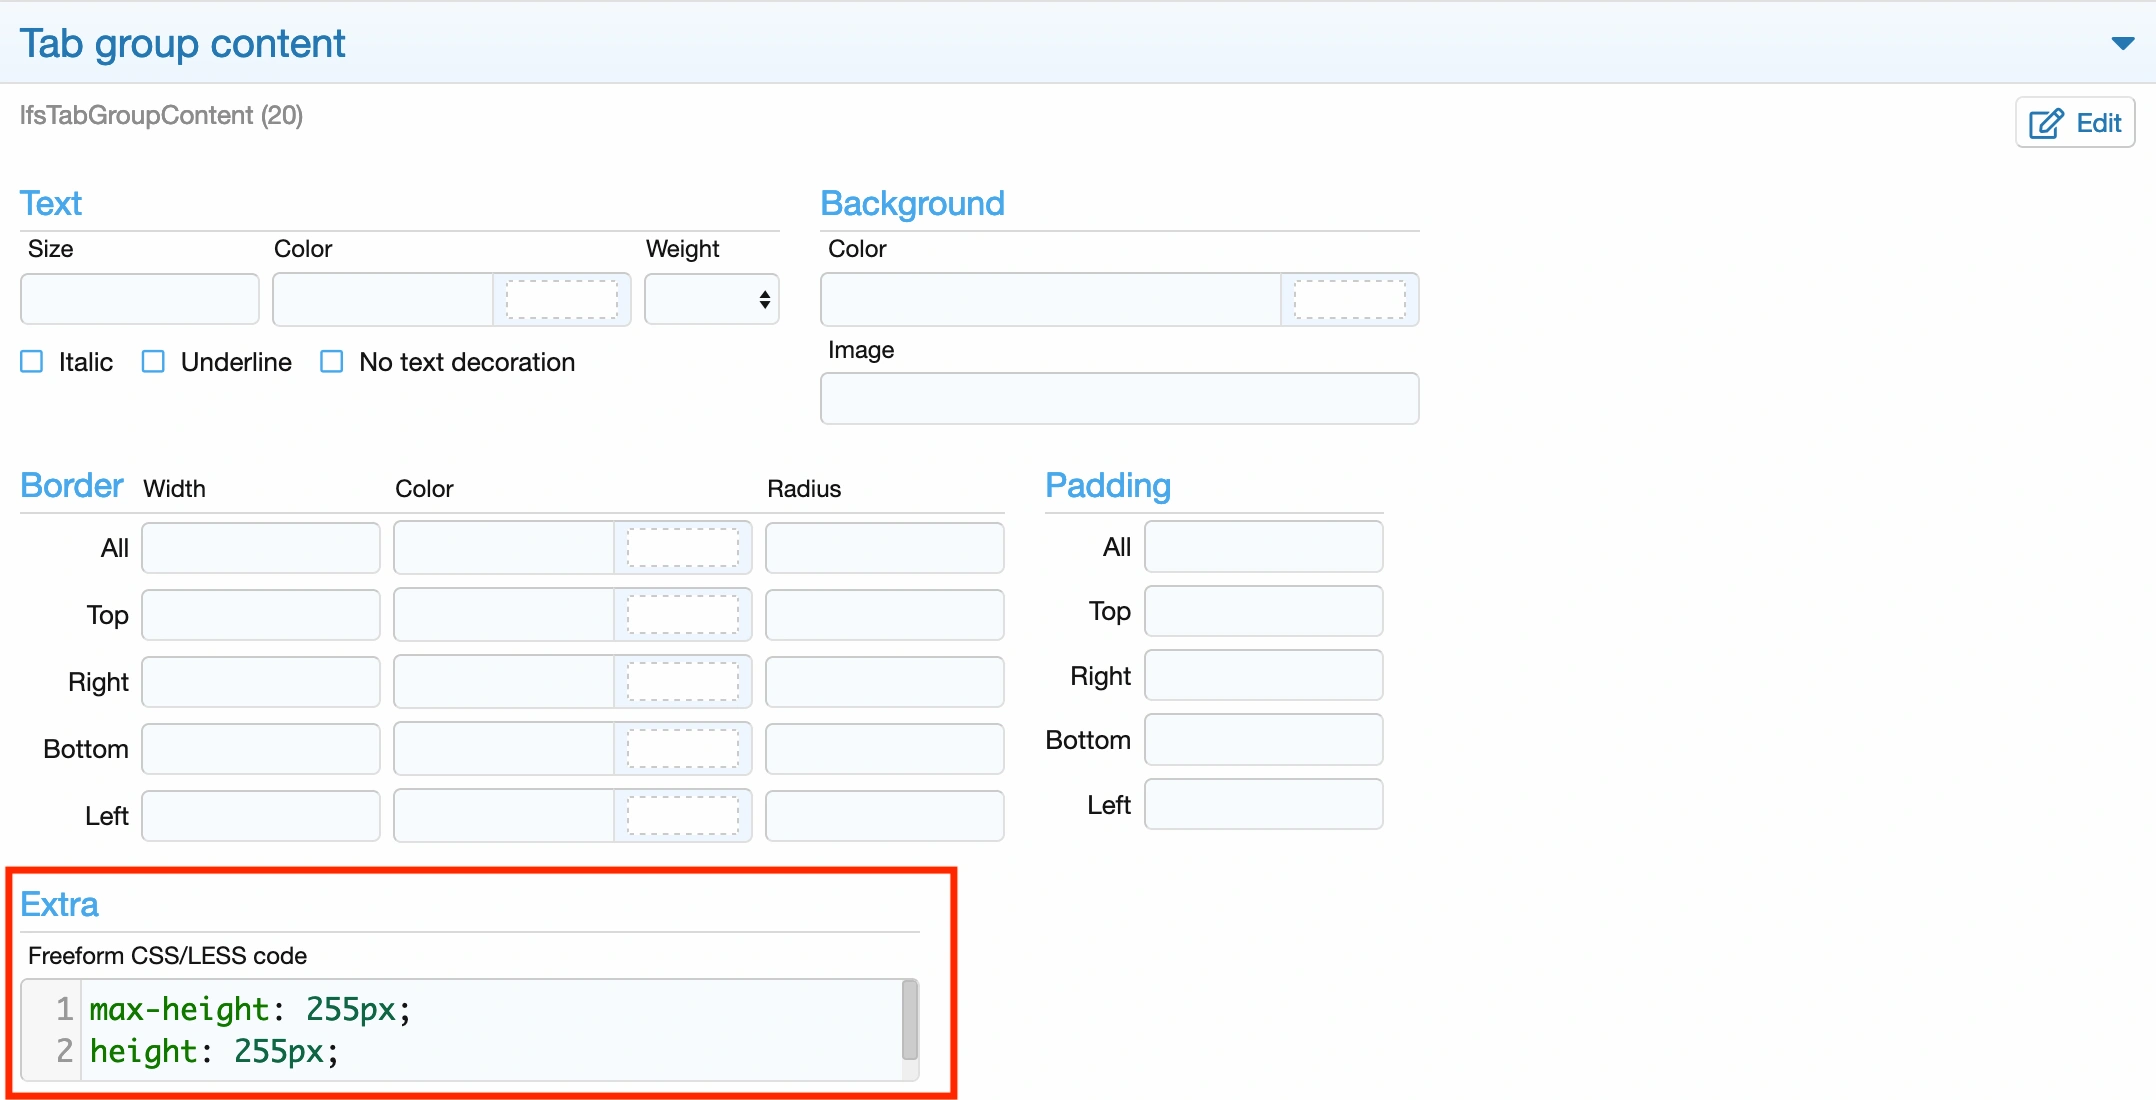Viewport: 2156px width, 1100px height.
Task: Pick border color swatch for Left row
Action: (x=682, y=816)
